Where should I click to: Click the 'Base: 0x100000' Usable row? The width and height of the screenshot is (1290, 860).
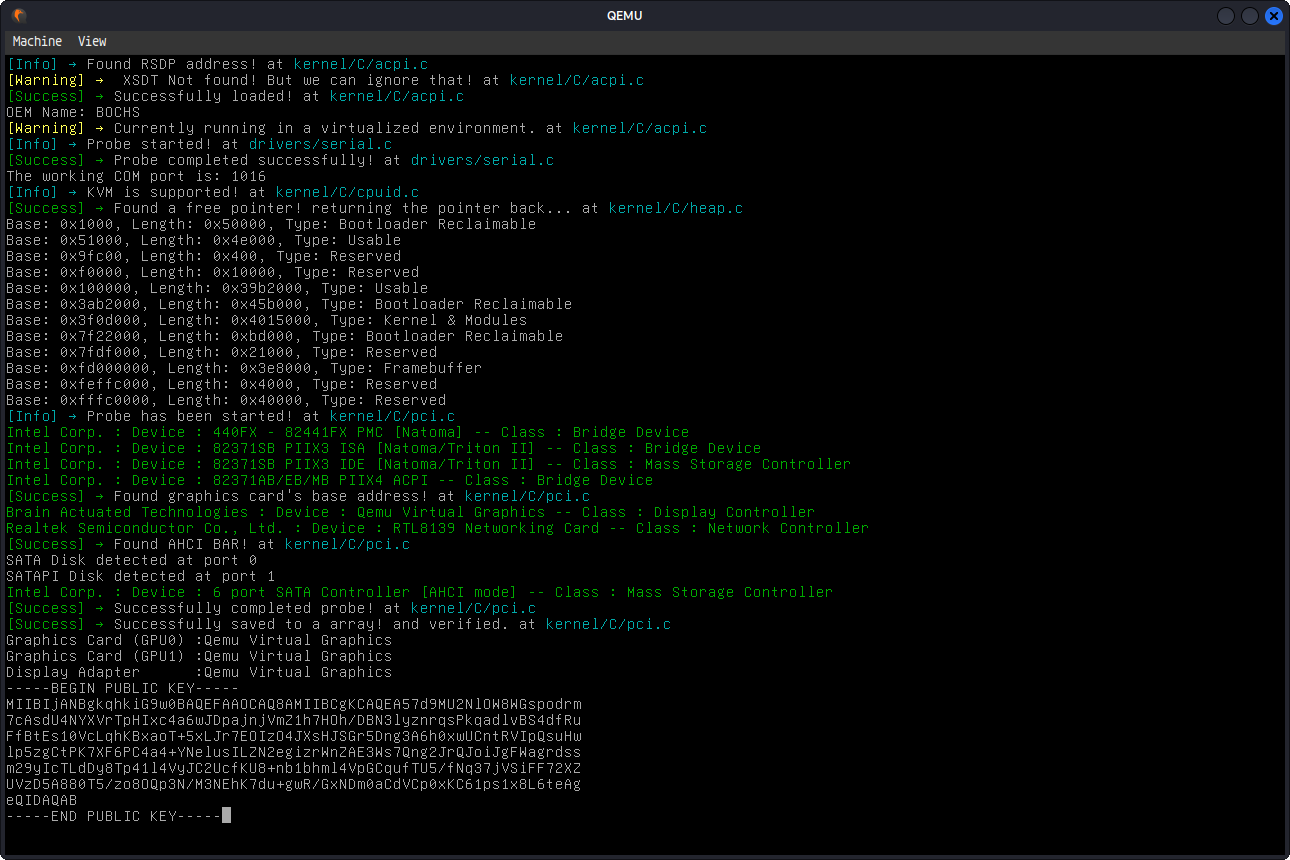(x=217, y=288)
